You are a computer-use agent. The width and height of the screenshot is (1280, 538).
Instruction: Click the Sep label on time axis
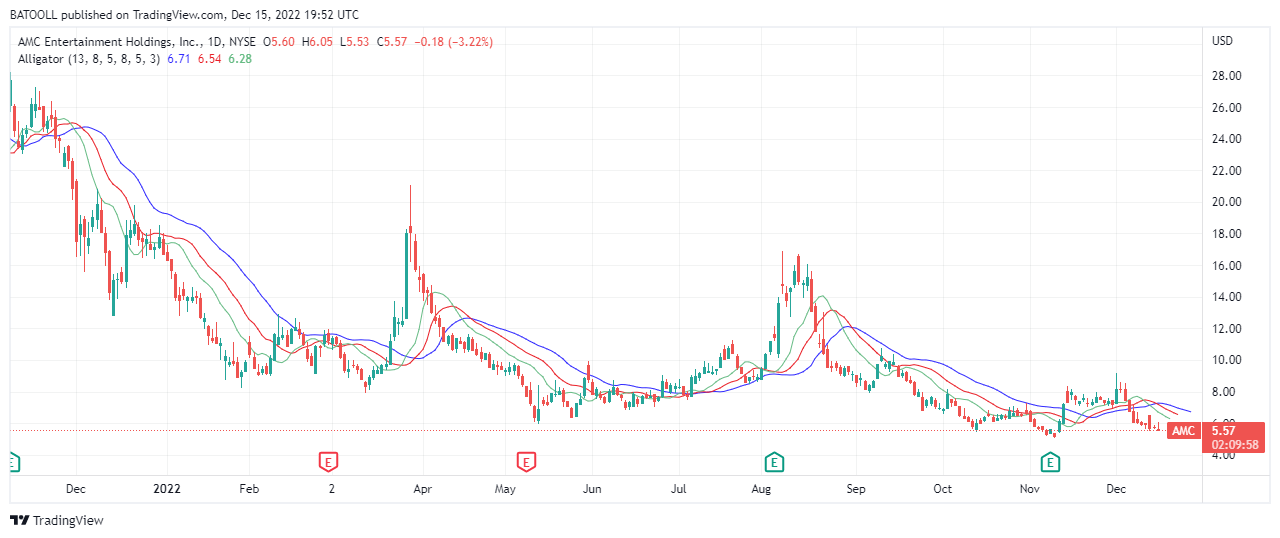855,489
